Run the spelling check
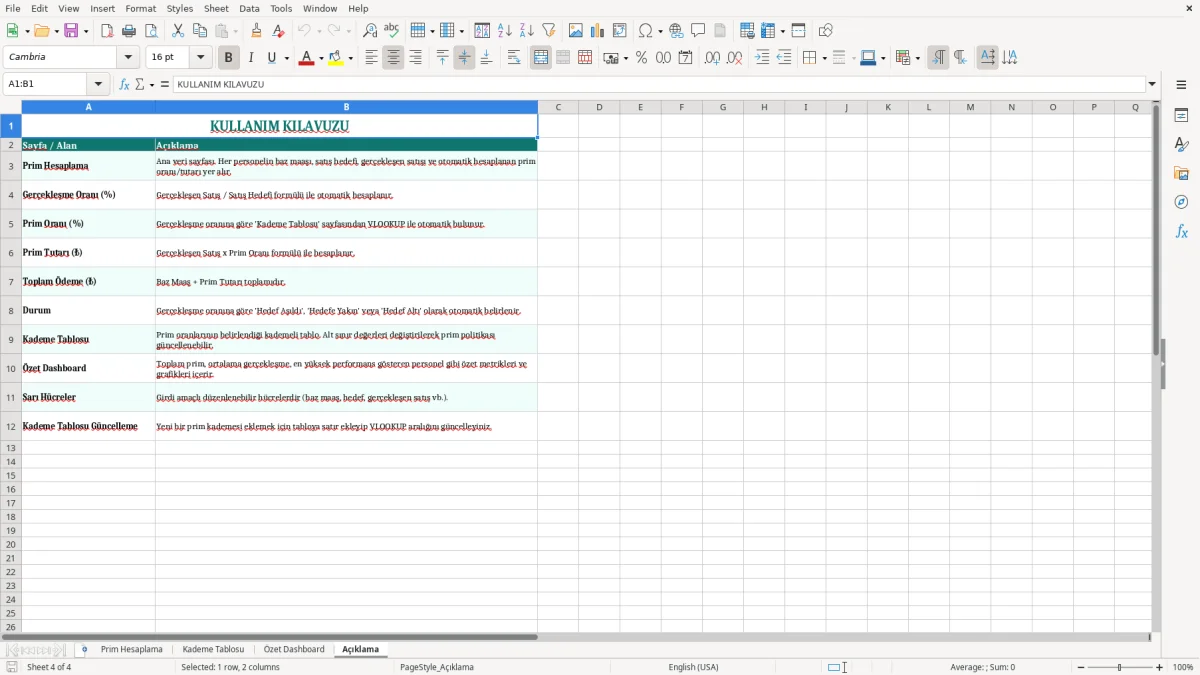The width and height of the screenshot is (1200, 675). coord(392,31)
